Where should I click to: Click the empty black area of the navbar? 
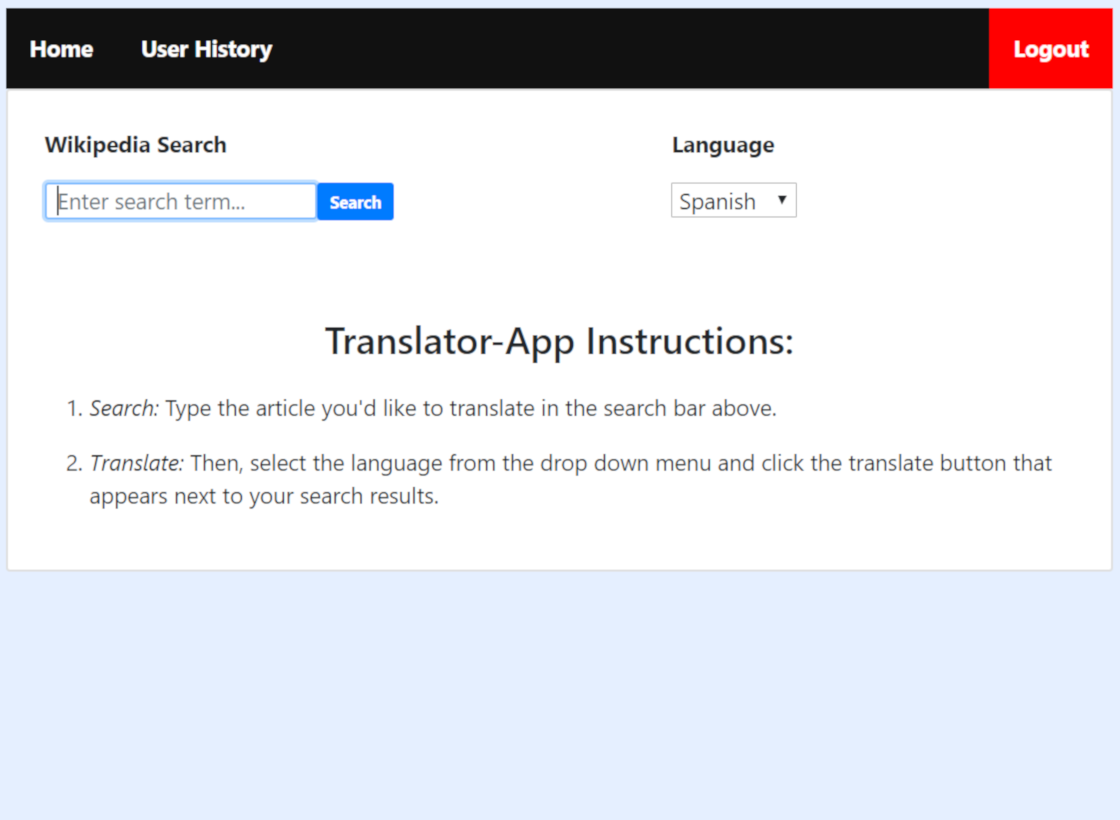coord(630,49)
